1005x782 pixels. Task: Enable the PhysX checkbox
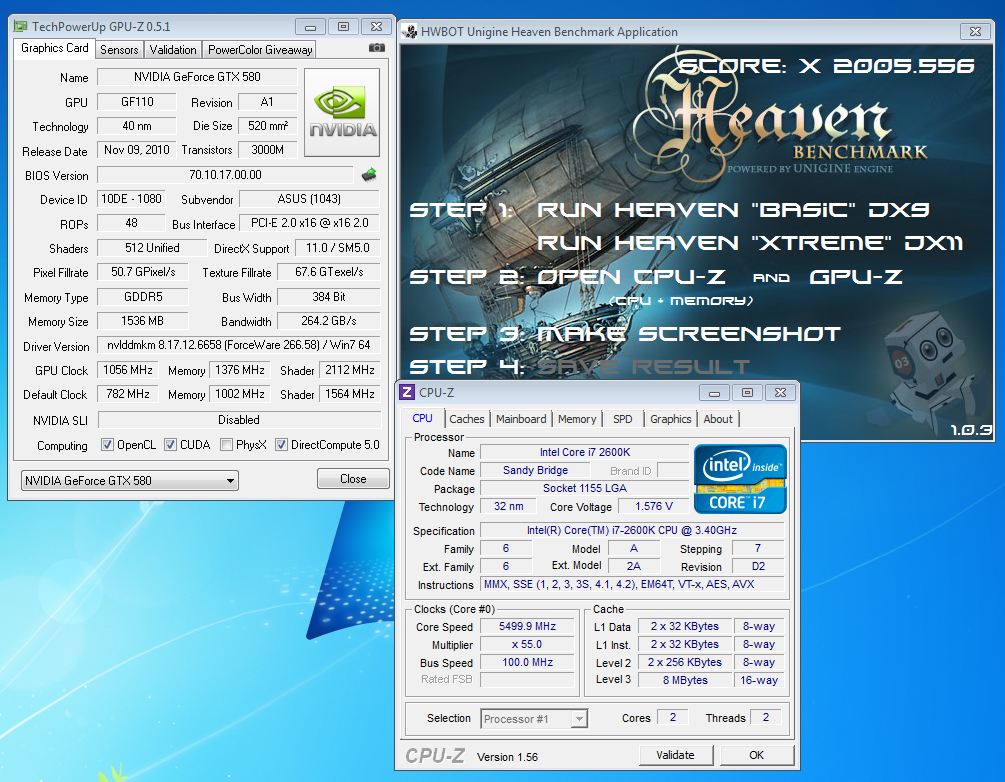click(227, 445)
